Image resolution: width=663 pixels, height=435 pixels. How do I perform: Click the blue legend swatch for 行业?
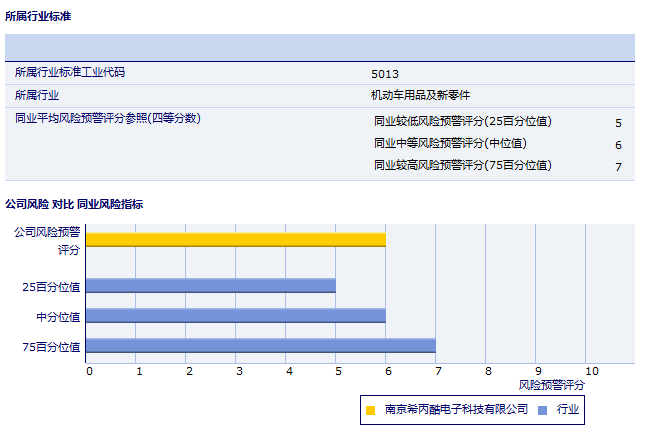pyautogui.click(x=542, y=410)
